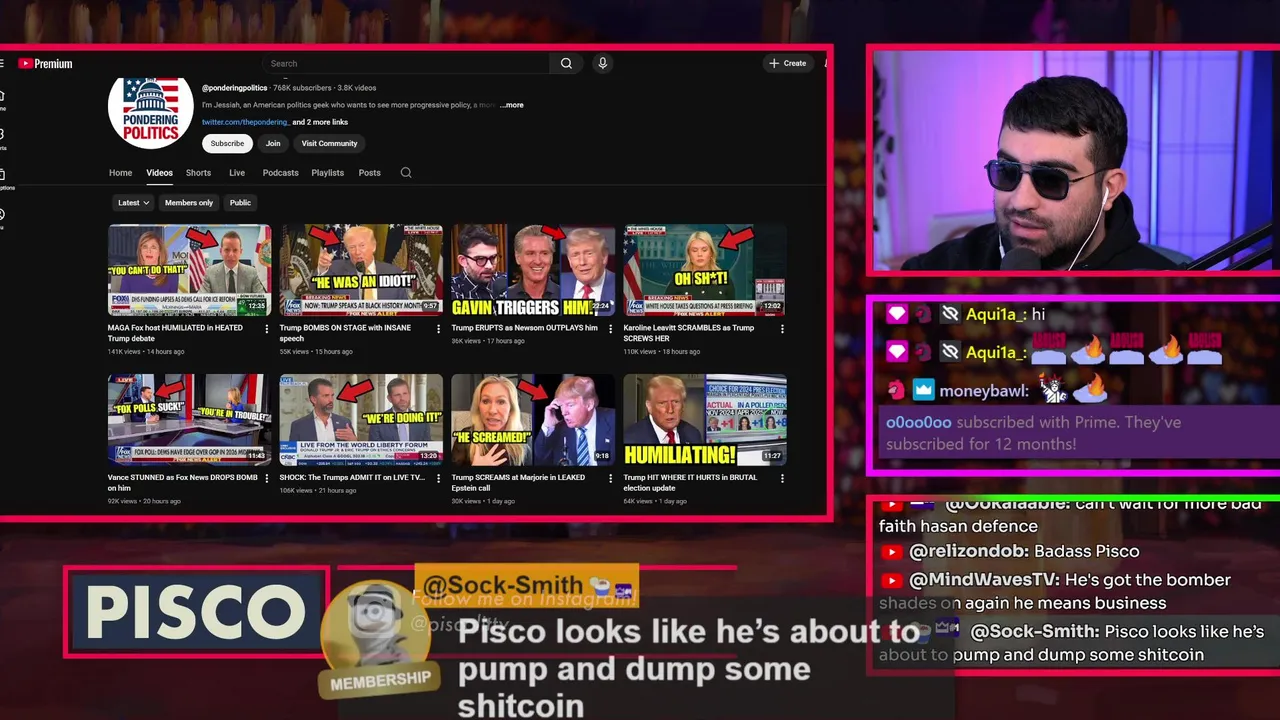
Task: Expand channel description with ...more
Action: pyautogui.click(x=511, y=105)
